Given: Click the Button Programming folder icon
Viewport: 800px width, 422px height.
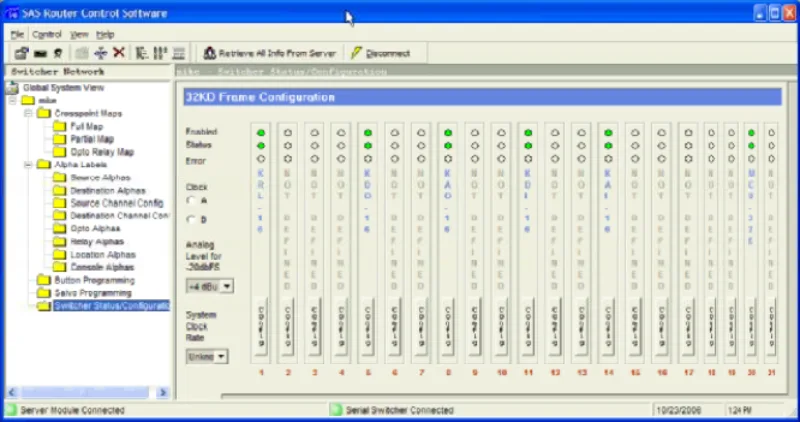Looking at the screenshot, I should point(44,280).
